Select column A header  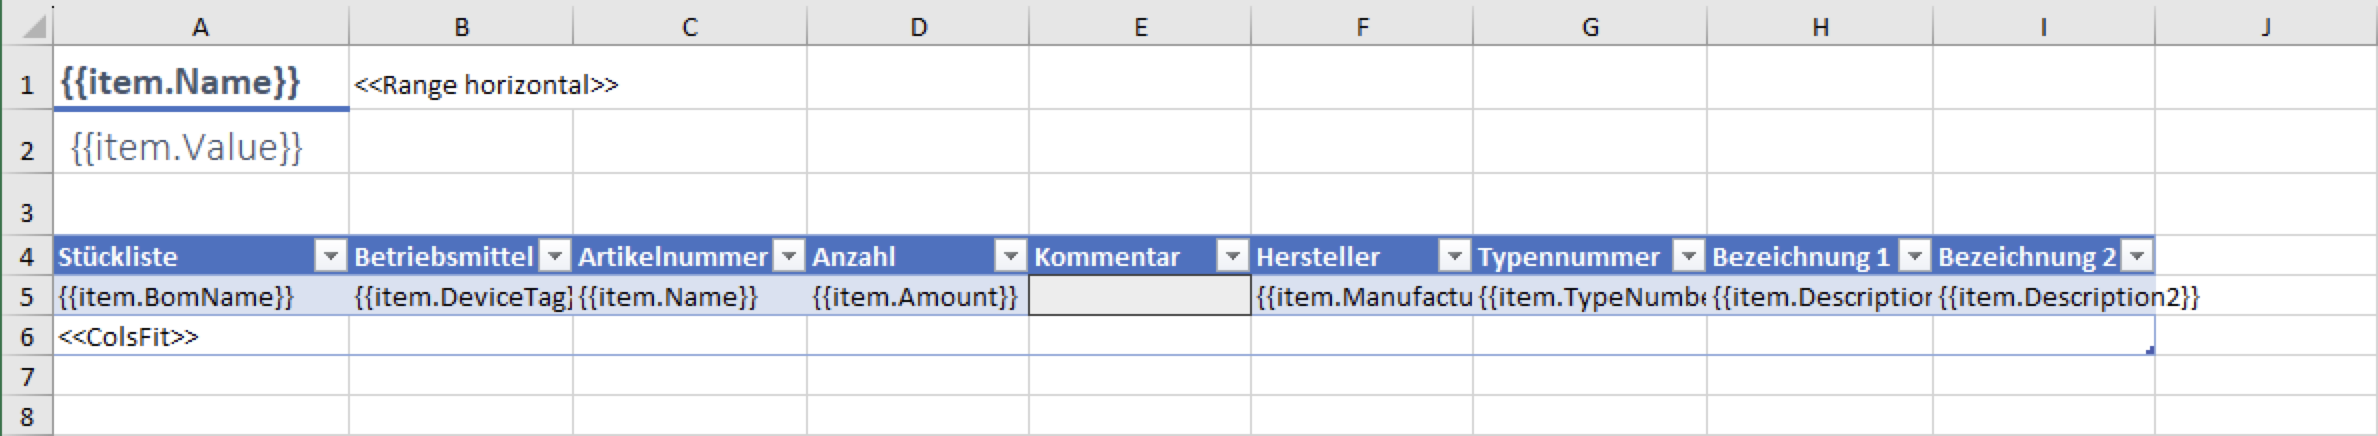200,27
